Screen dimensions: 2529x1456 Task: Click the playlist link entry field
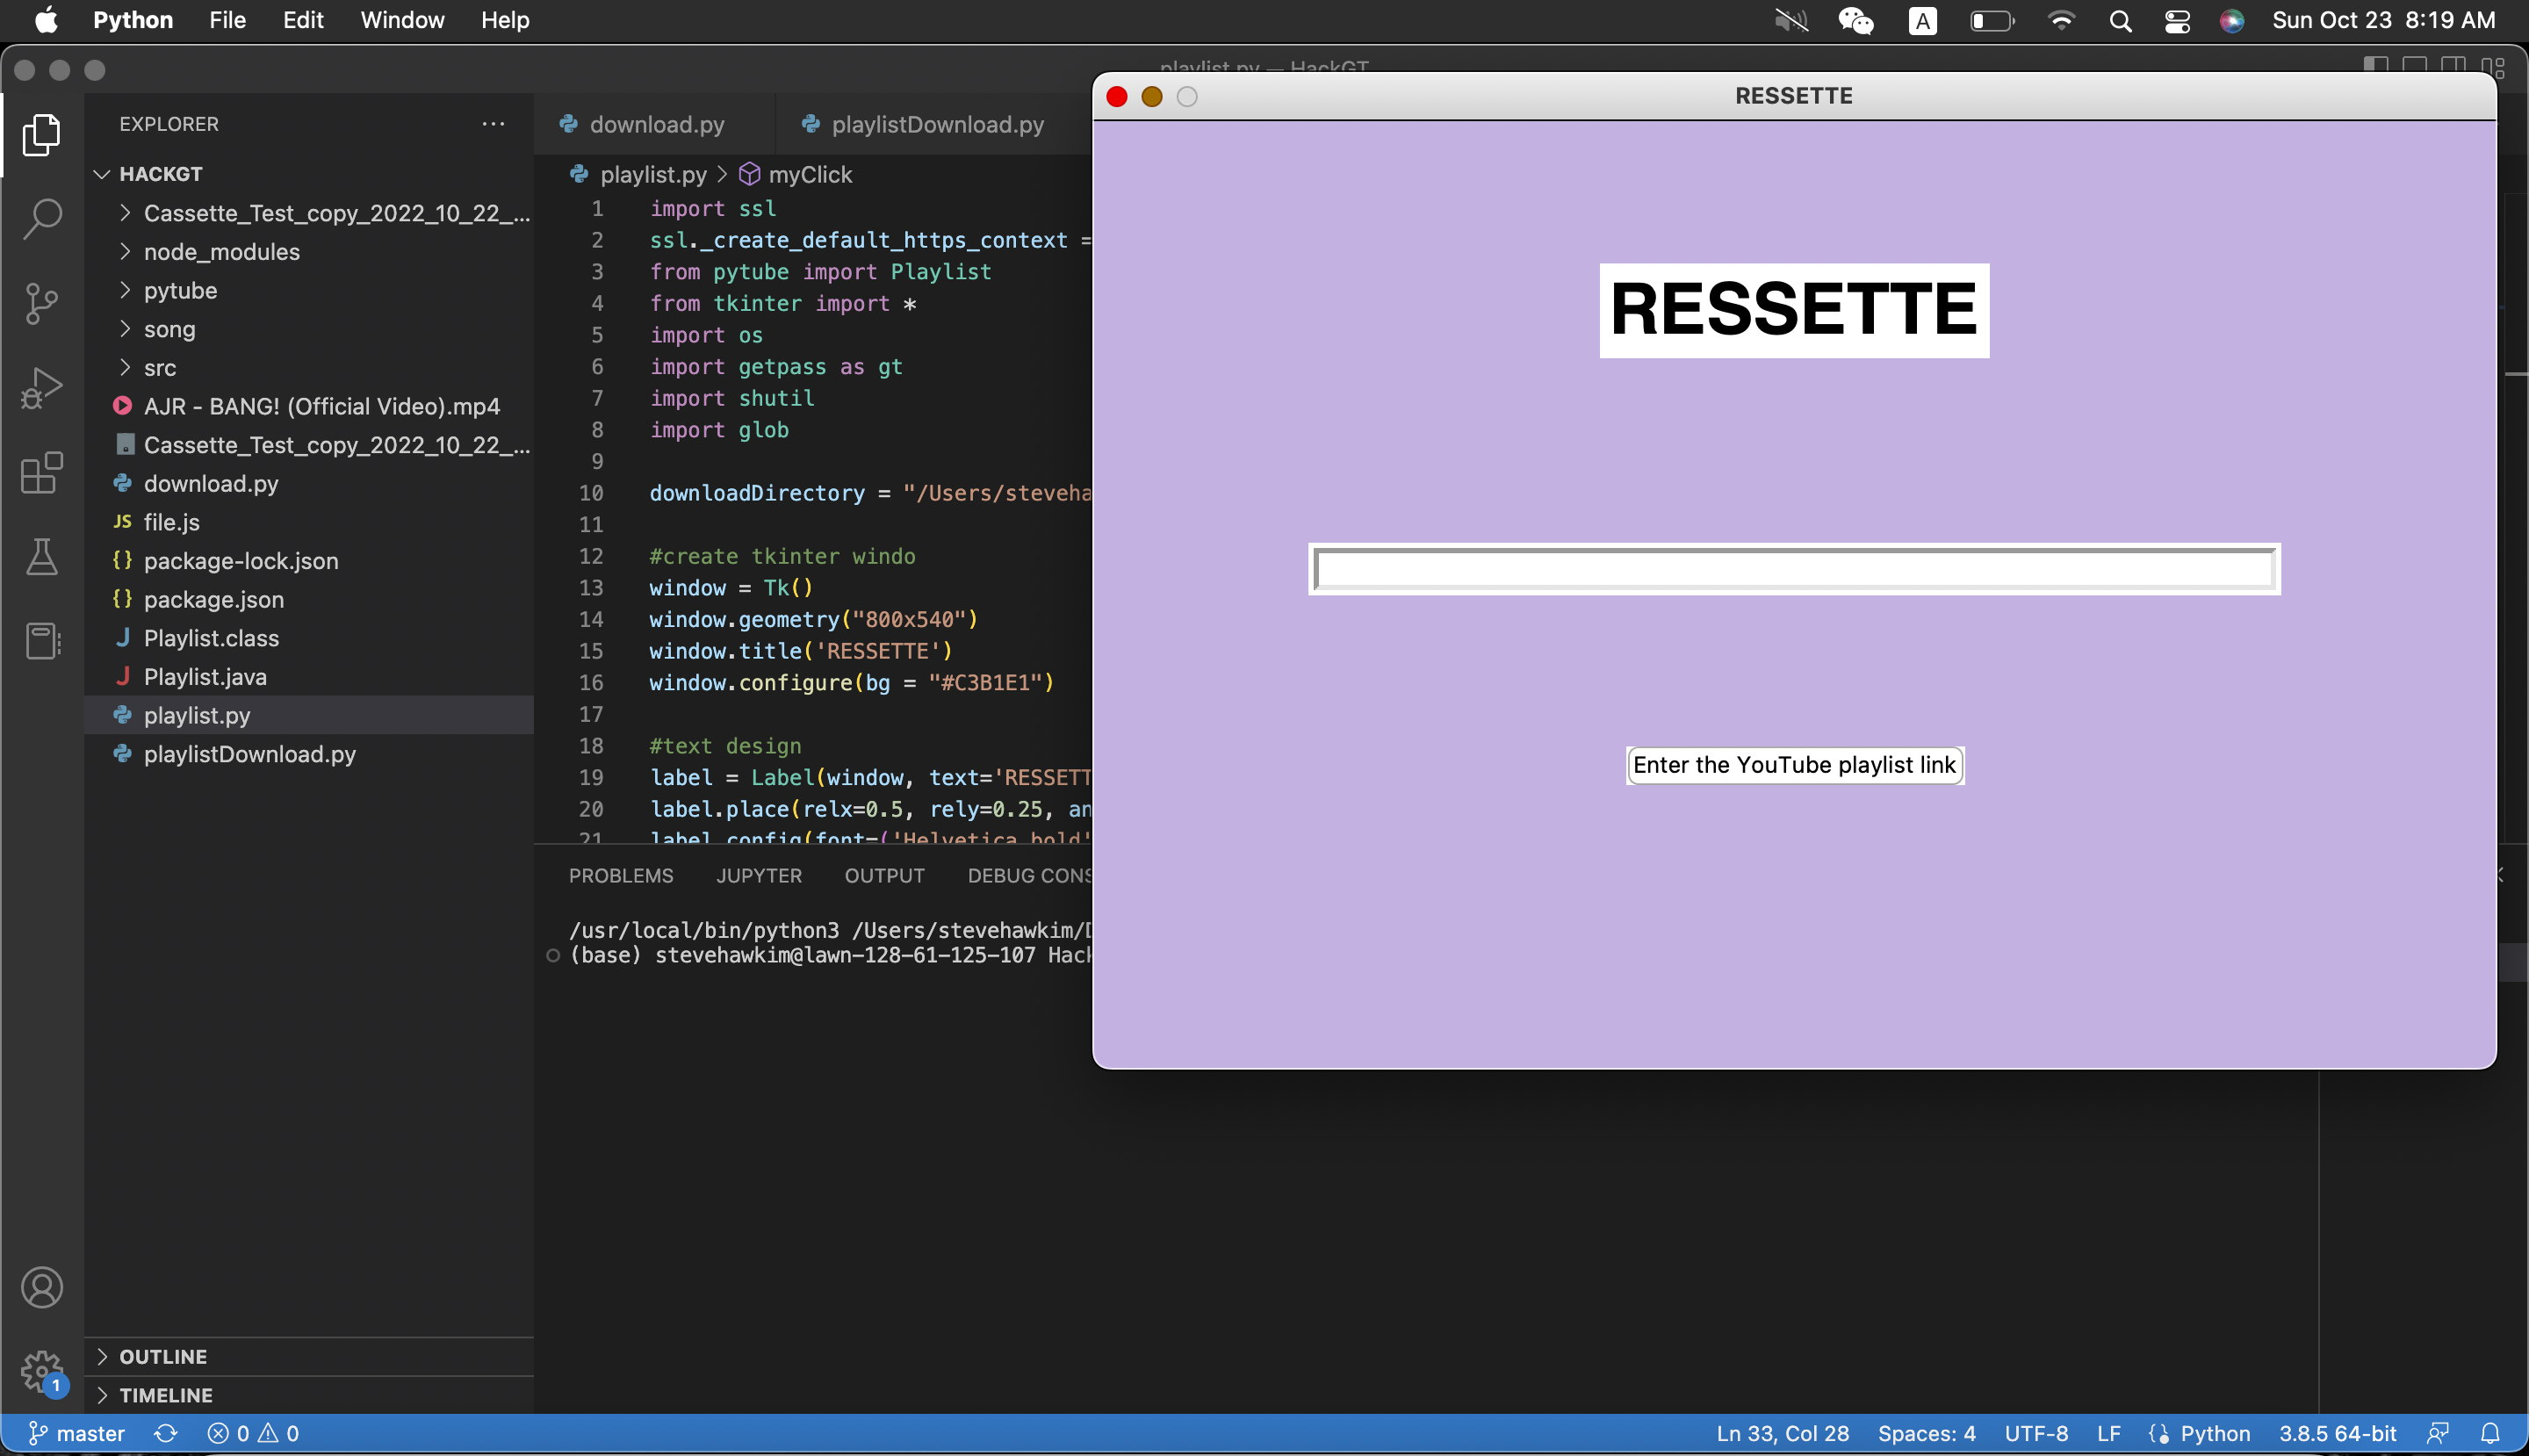point(1794,569)
